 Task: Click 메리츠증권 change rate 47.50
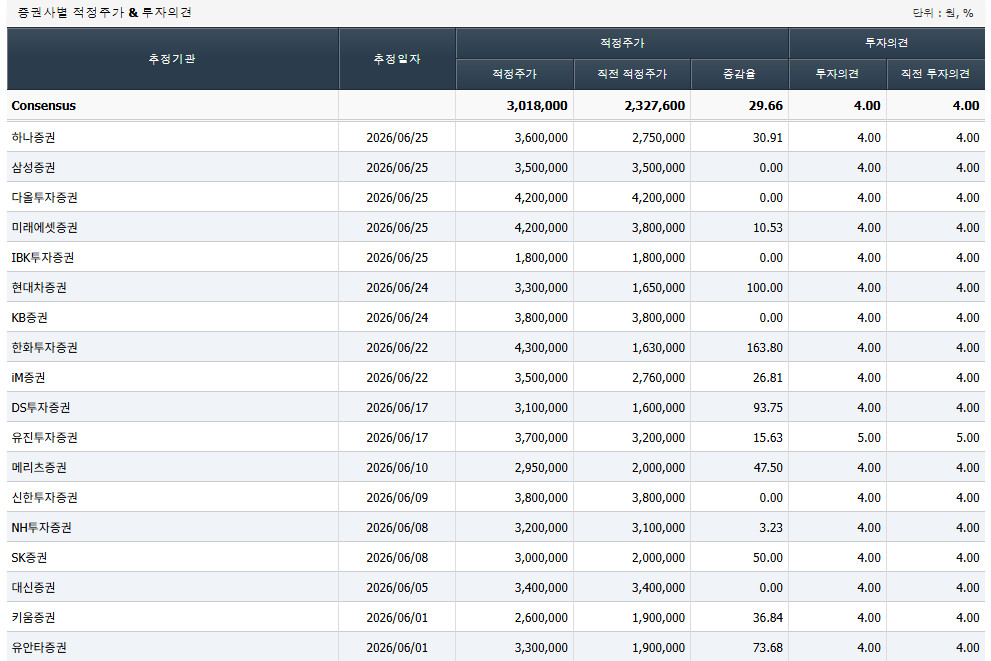(767, 468)
